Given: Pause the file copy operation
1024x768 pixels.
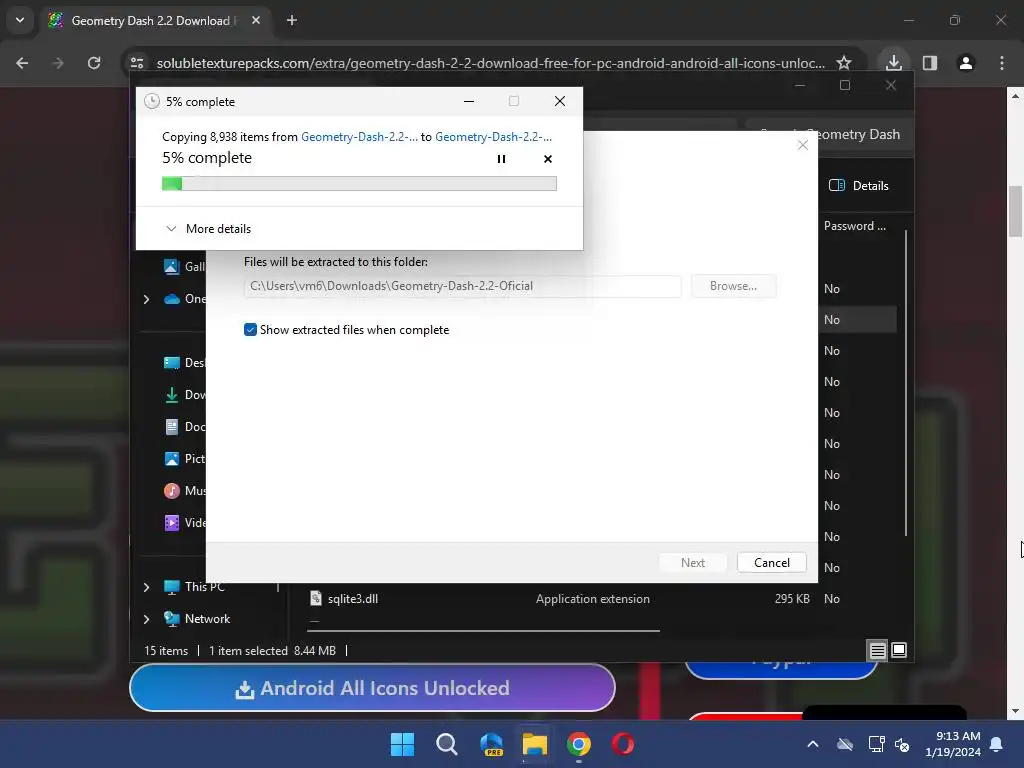Looking at the screenshot, I should pyautogui.click(x=501, y=159).
